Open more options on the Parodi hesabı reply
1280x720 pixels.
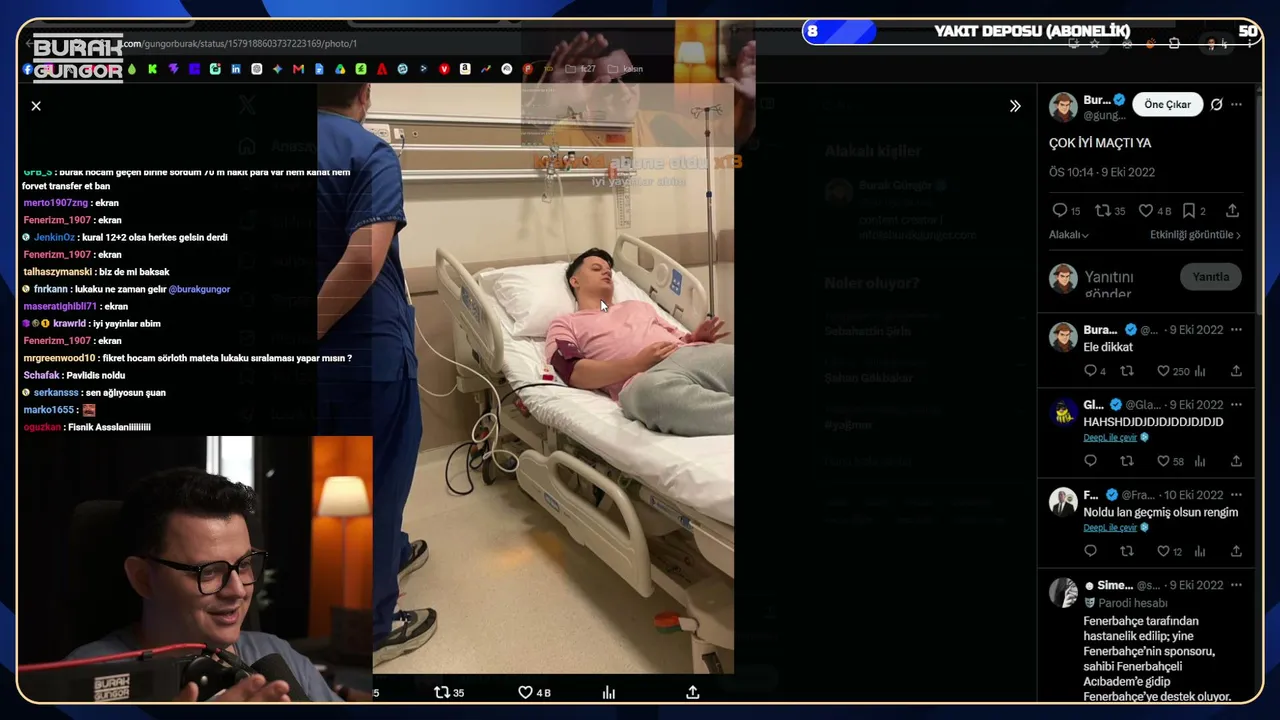point(1237,585)
